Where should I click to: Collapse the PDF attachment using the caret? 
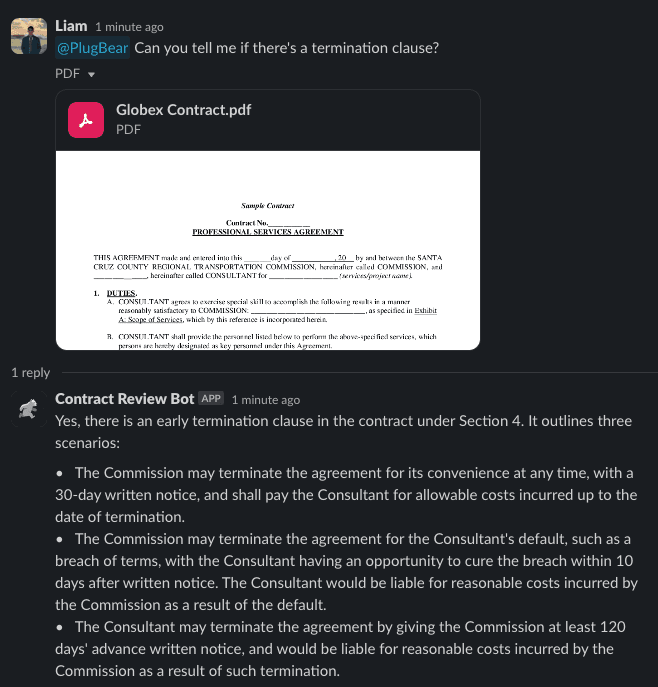[x=92, y=74]
